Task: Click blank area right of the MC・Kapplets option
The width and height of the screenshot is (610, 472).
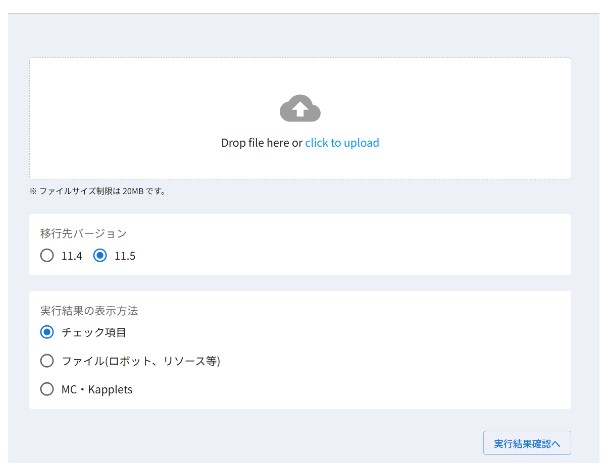Action: click(350, 389)
